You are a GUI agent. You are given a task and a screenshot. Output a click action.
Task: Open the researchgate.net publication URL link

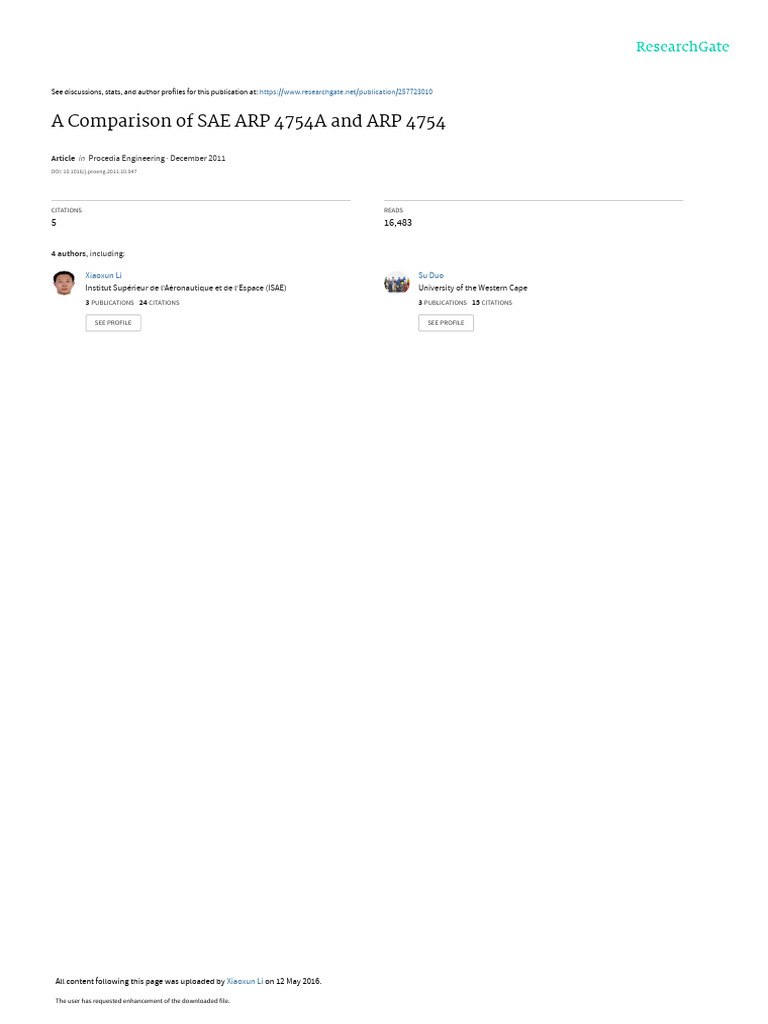[346, 92]
